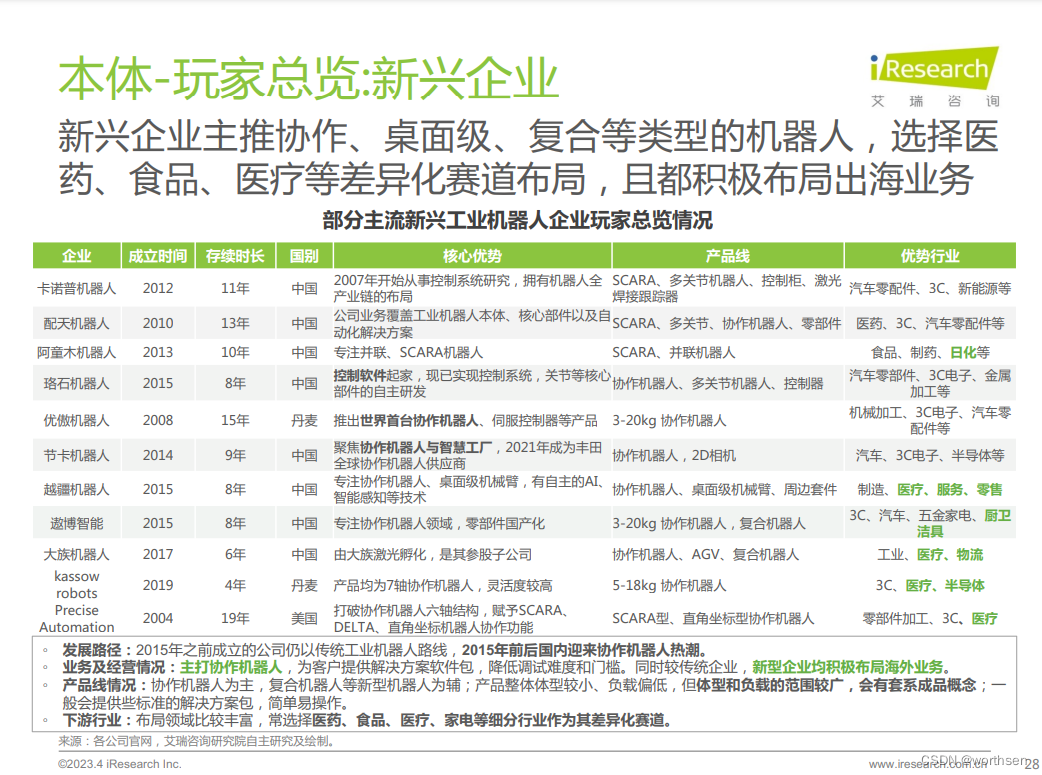This screenshot has width=1042, height=775.
Task: Click 食品、制药、日化等 industry cell
Action: [x=930, y=352]
